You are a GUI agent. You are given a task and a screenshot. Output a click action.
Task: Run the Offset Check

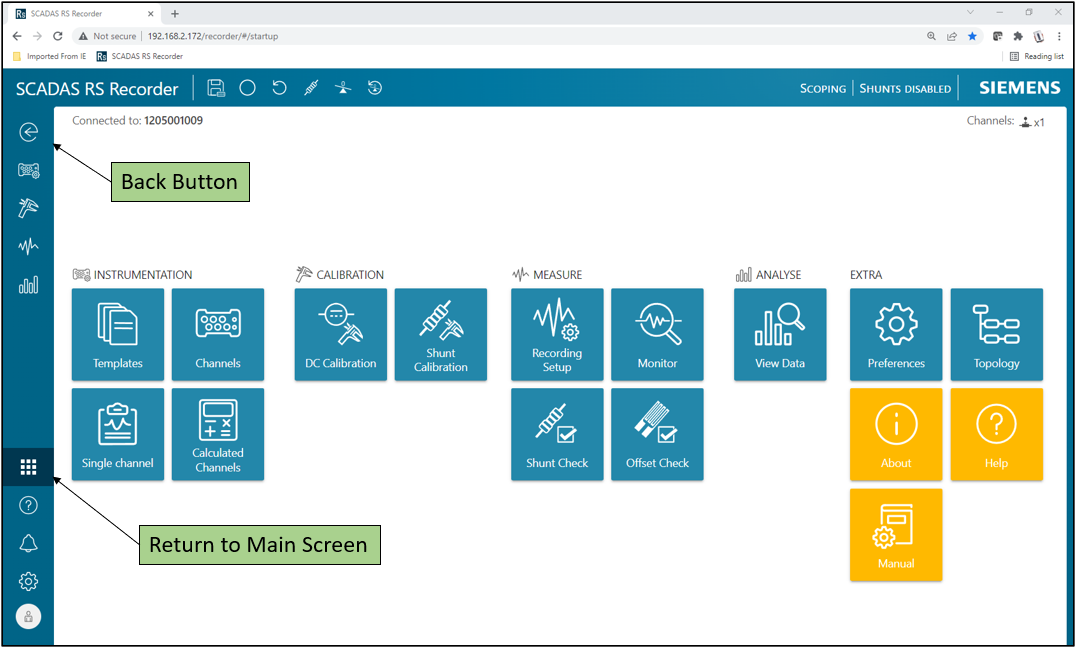(657, 434)
